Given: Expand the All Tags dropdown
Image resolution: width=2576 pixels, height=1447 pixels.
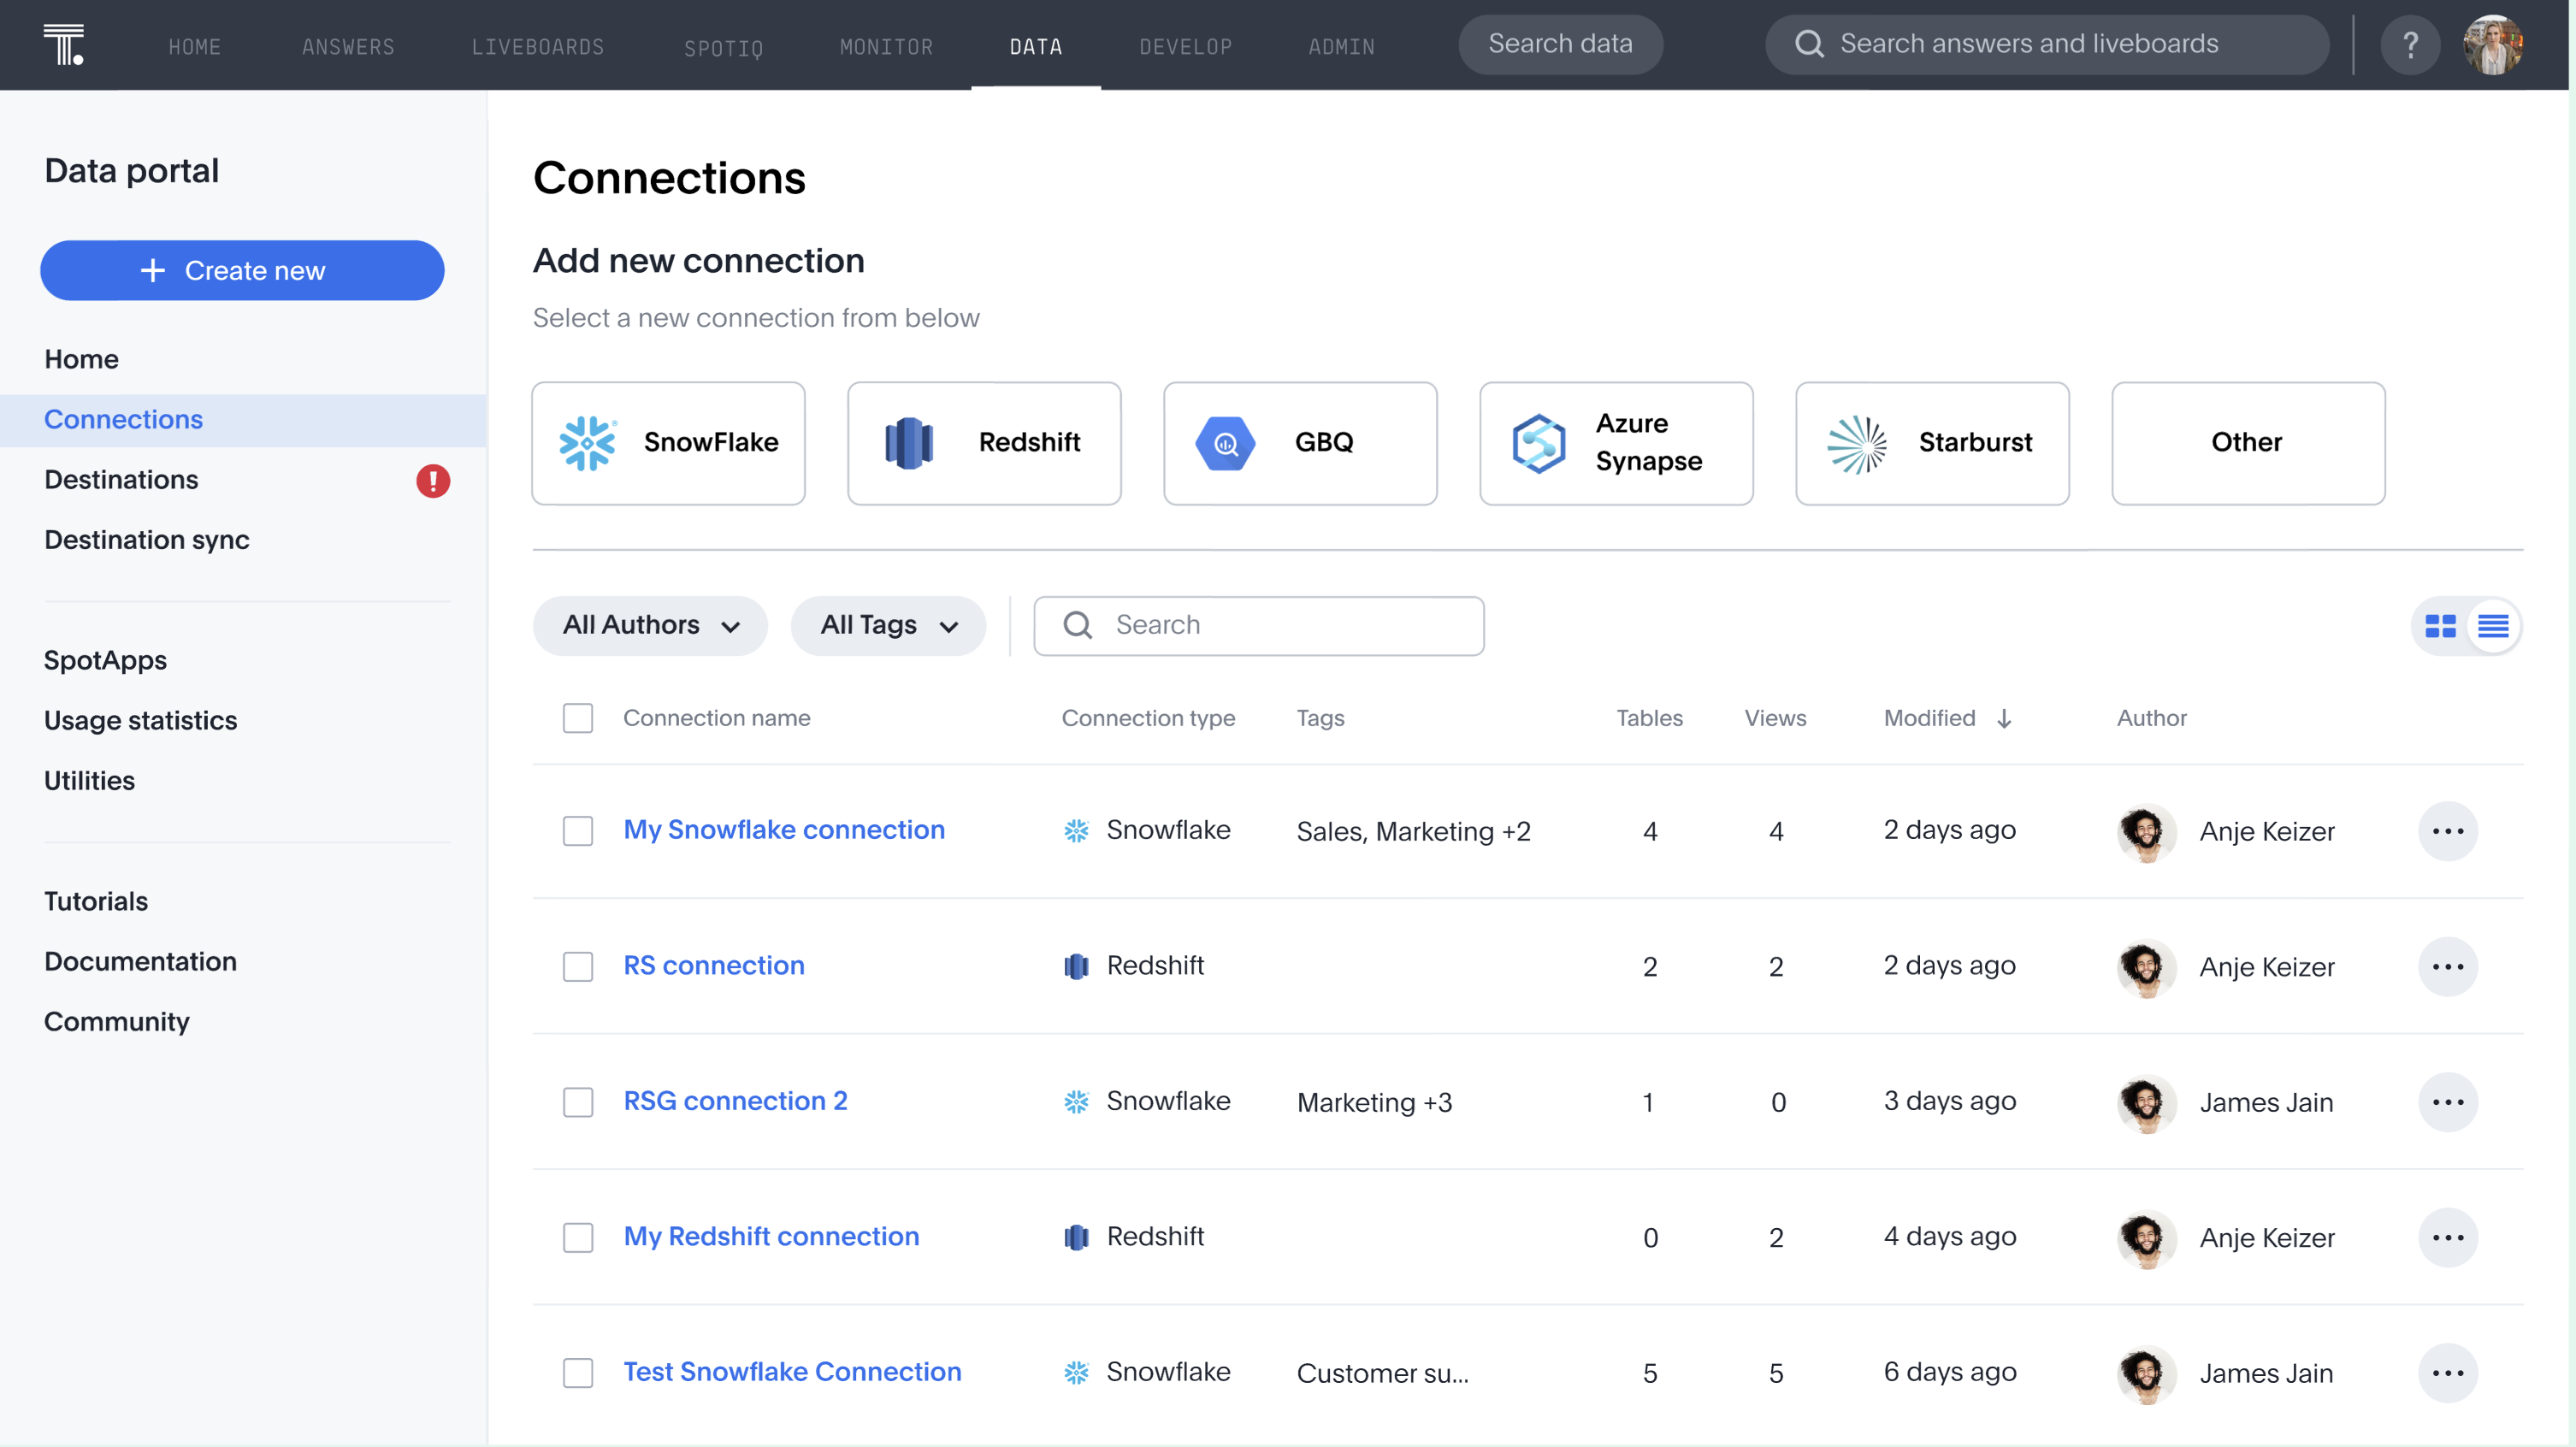Looking at the screenshot, I should point(888,626).
